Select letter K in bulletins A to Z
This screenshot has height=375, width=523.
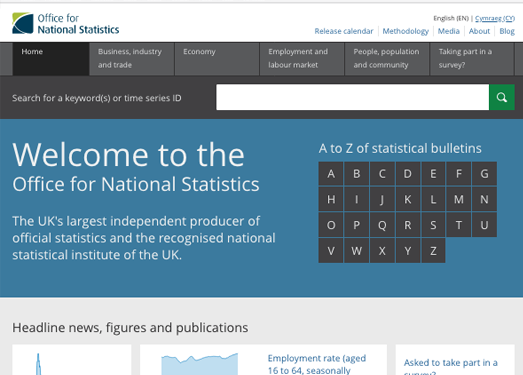coord(408,200)
